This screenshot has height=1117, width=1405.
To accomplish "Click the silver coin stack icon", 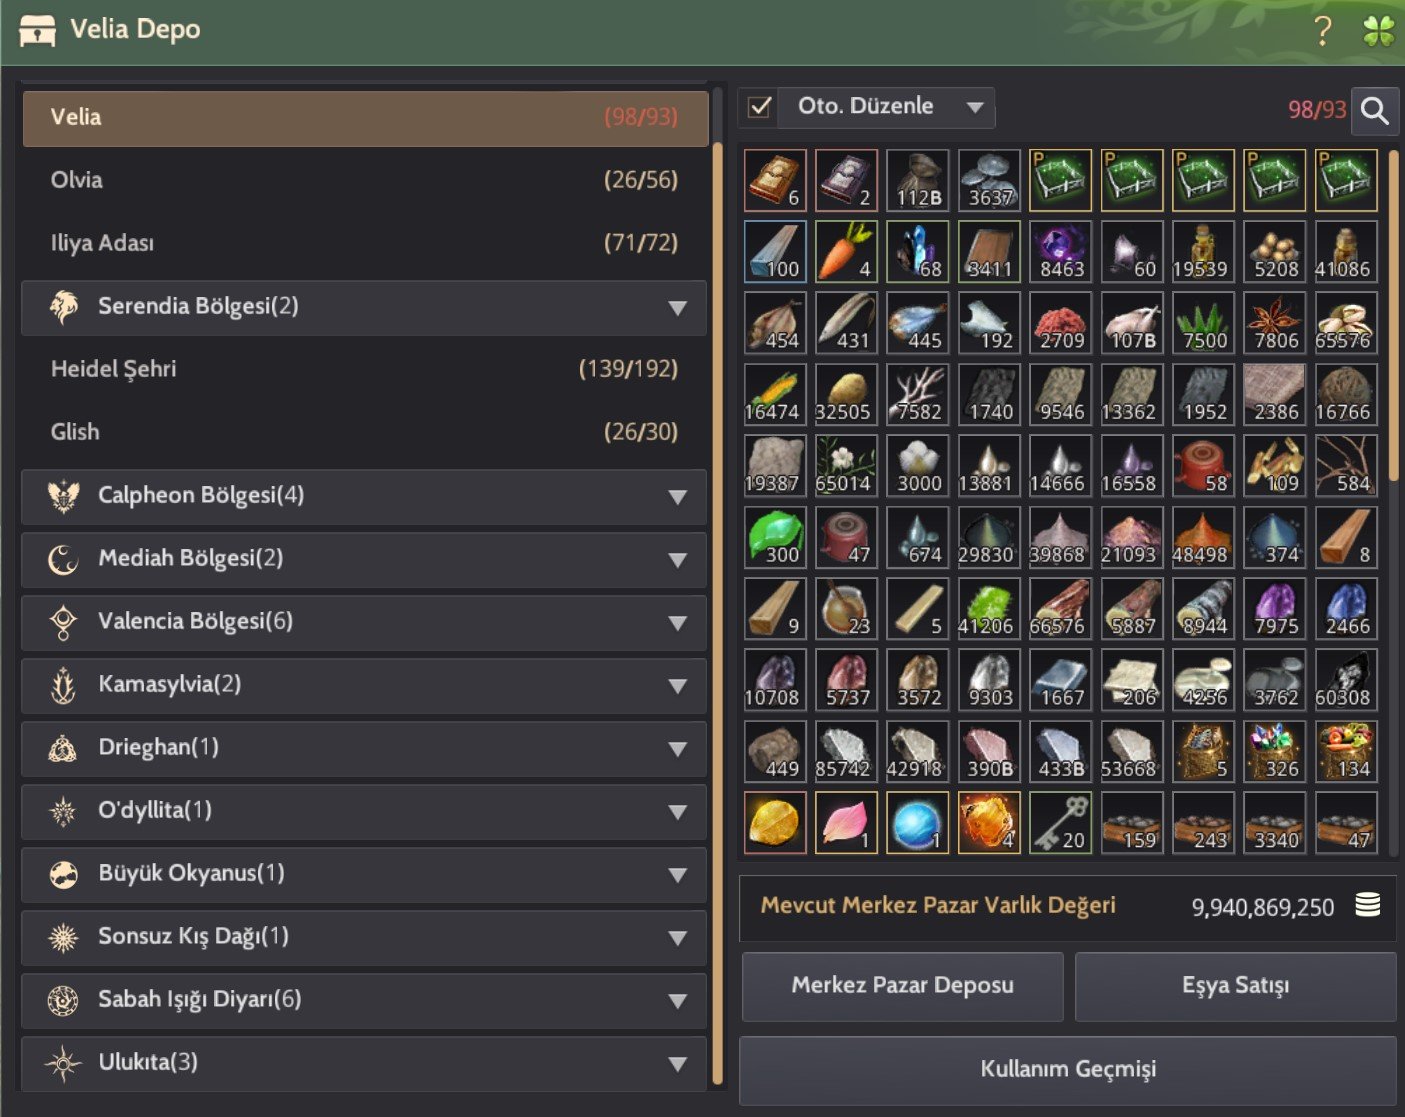I will (x=1367, y=905).
